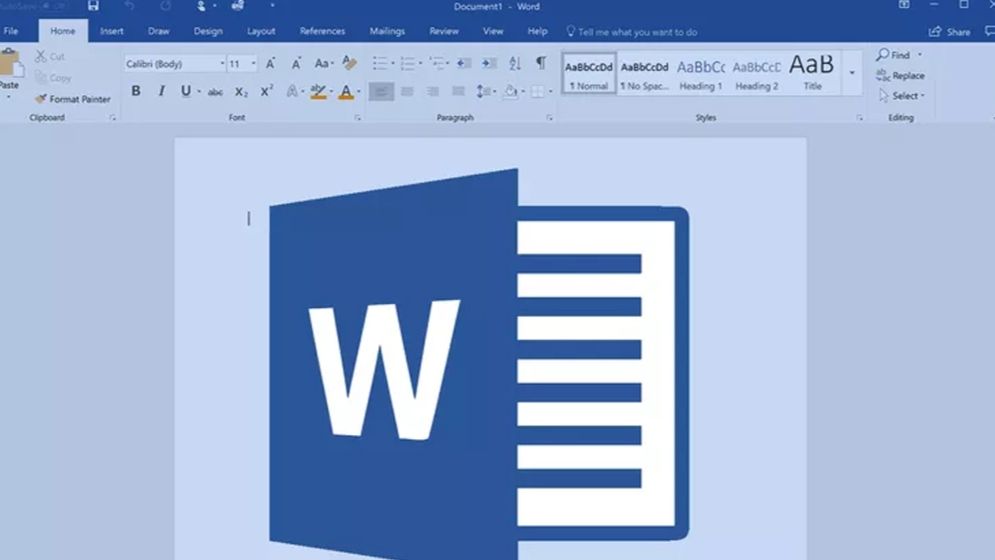Screen dimensions: 995x560
Task: Open the font size dropdown showing 11
Action: pyautogui.click(x=241, y=64)
